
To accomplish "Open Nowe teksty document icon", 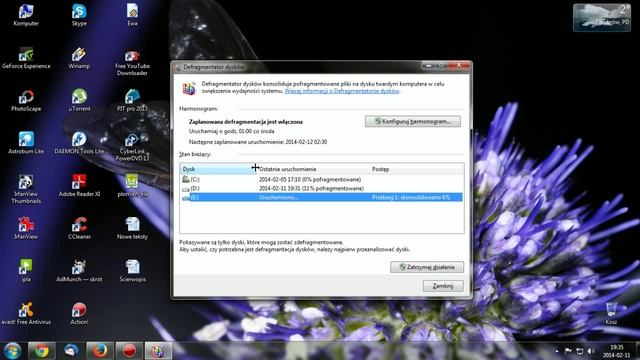I will [x=132, y=229].
